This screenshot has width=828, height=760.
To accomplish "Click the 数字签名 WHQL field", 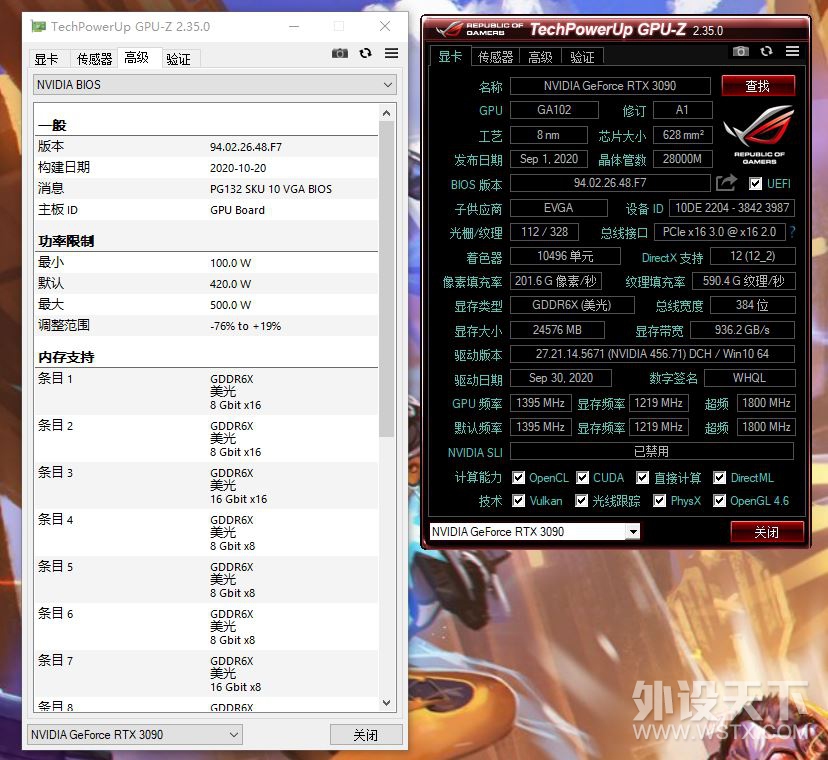I will click(749, 378).
